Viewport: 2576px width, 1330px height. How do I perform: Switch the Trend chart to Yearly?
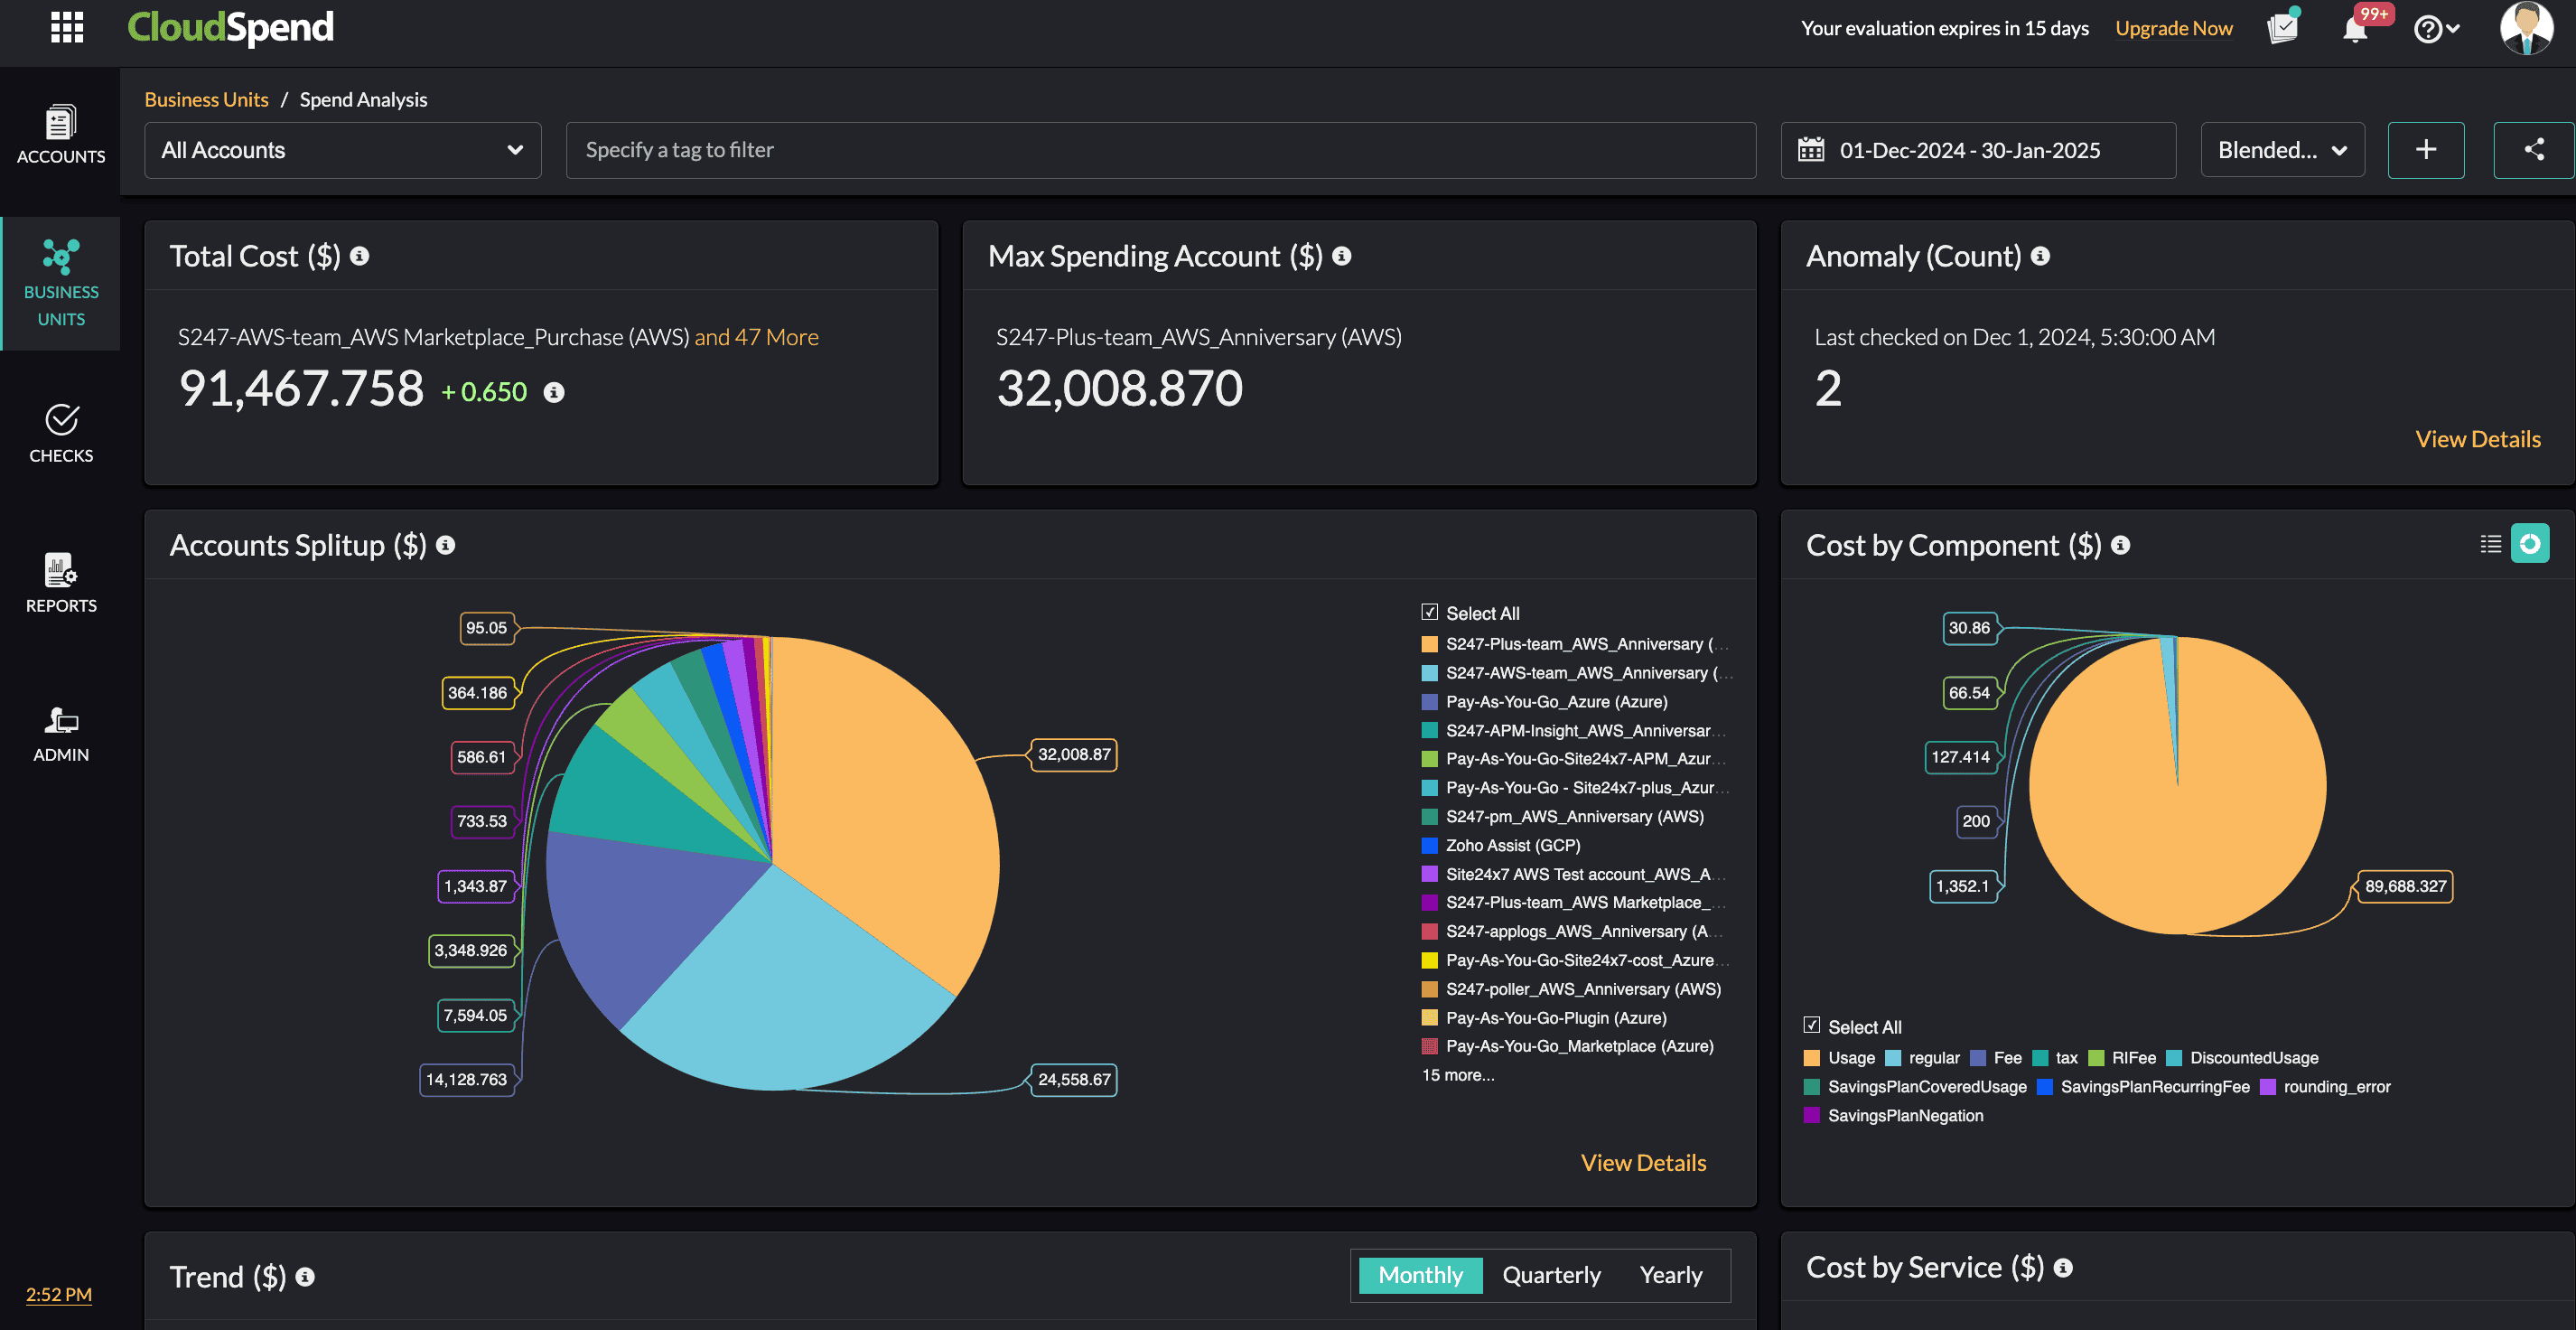pos(1670,1275)
